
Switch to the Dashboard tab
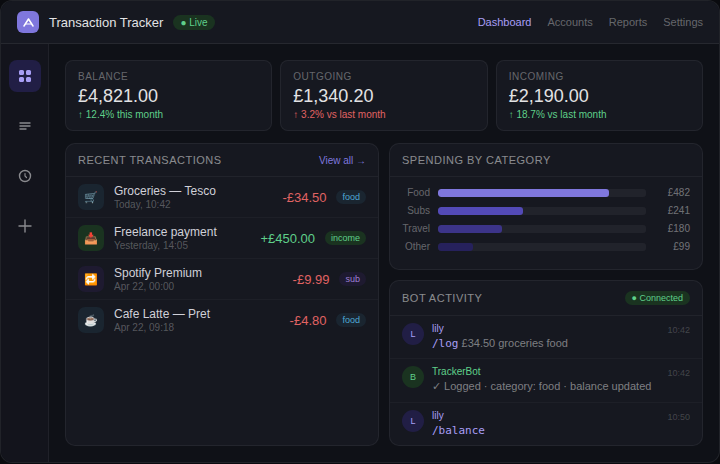(504, 22)
